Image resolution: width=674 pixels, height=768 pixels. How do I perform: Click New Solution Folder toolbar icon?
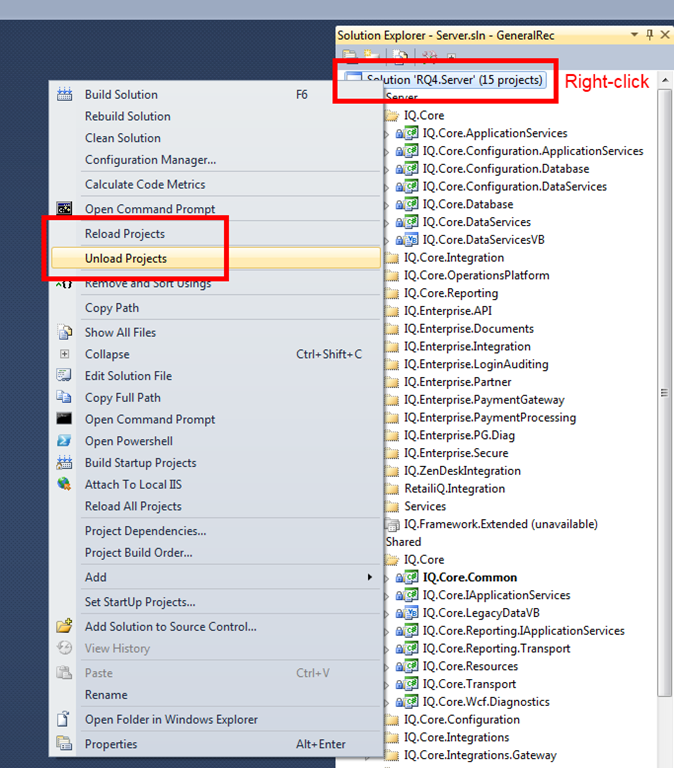(x=371, y=56)
